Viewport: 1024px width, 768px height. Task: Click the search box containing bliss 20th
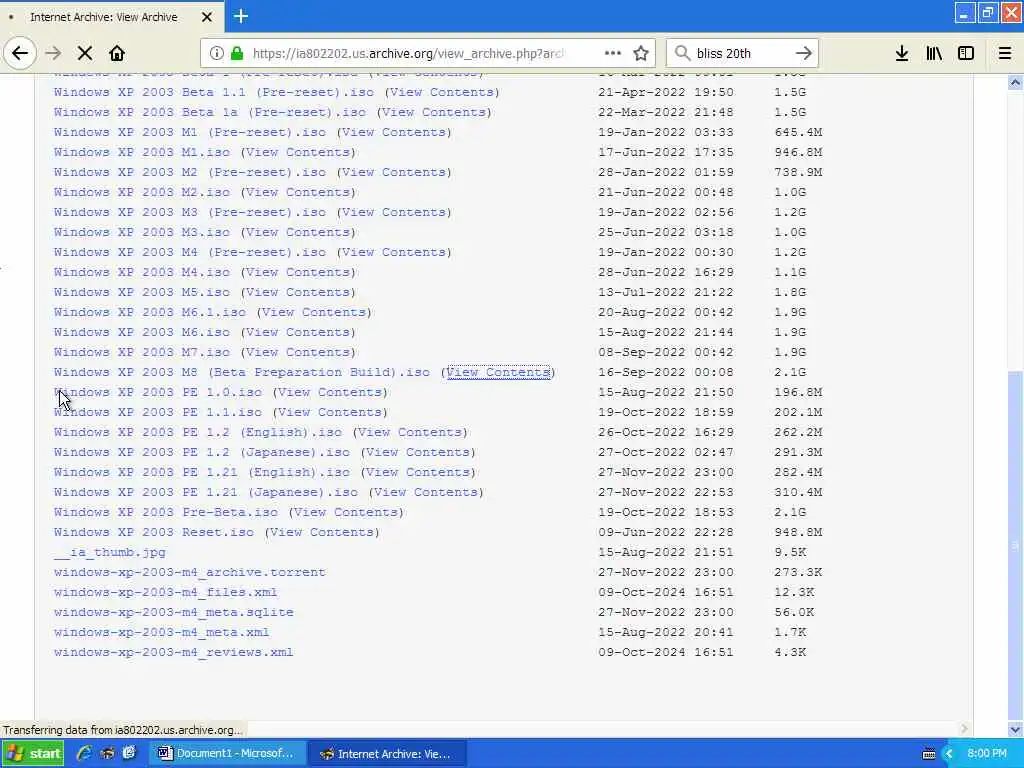click(x=741, y=53)
